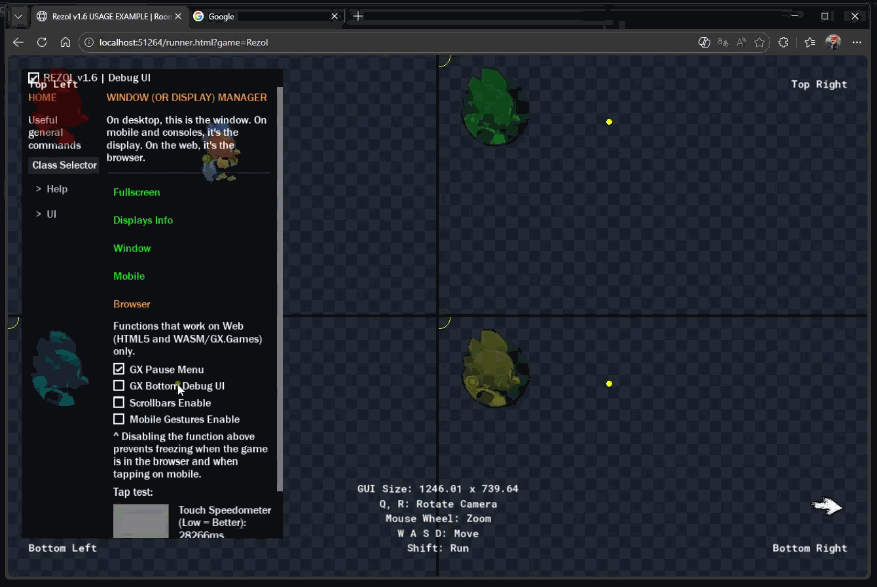Click the translate icon in address bar
The image size is (877, 587).
[723, 42]
